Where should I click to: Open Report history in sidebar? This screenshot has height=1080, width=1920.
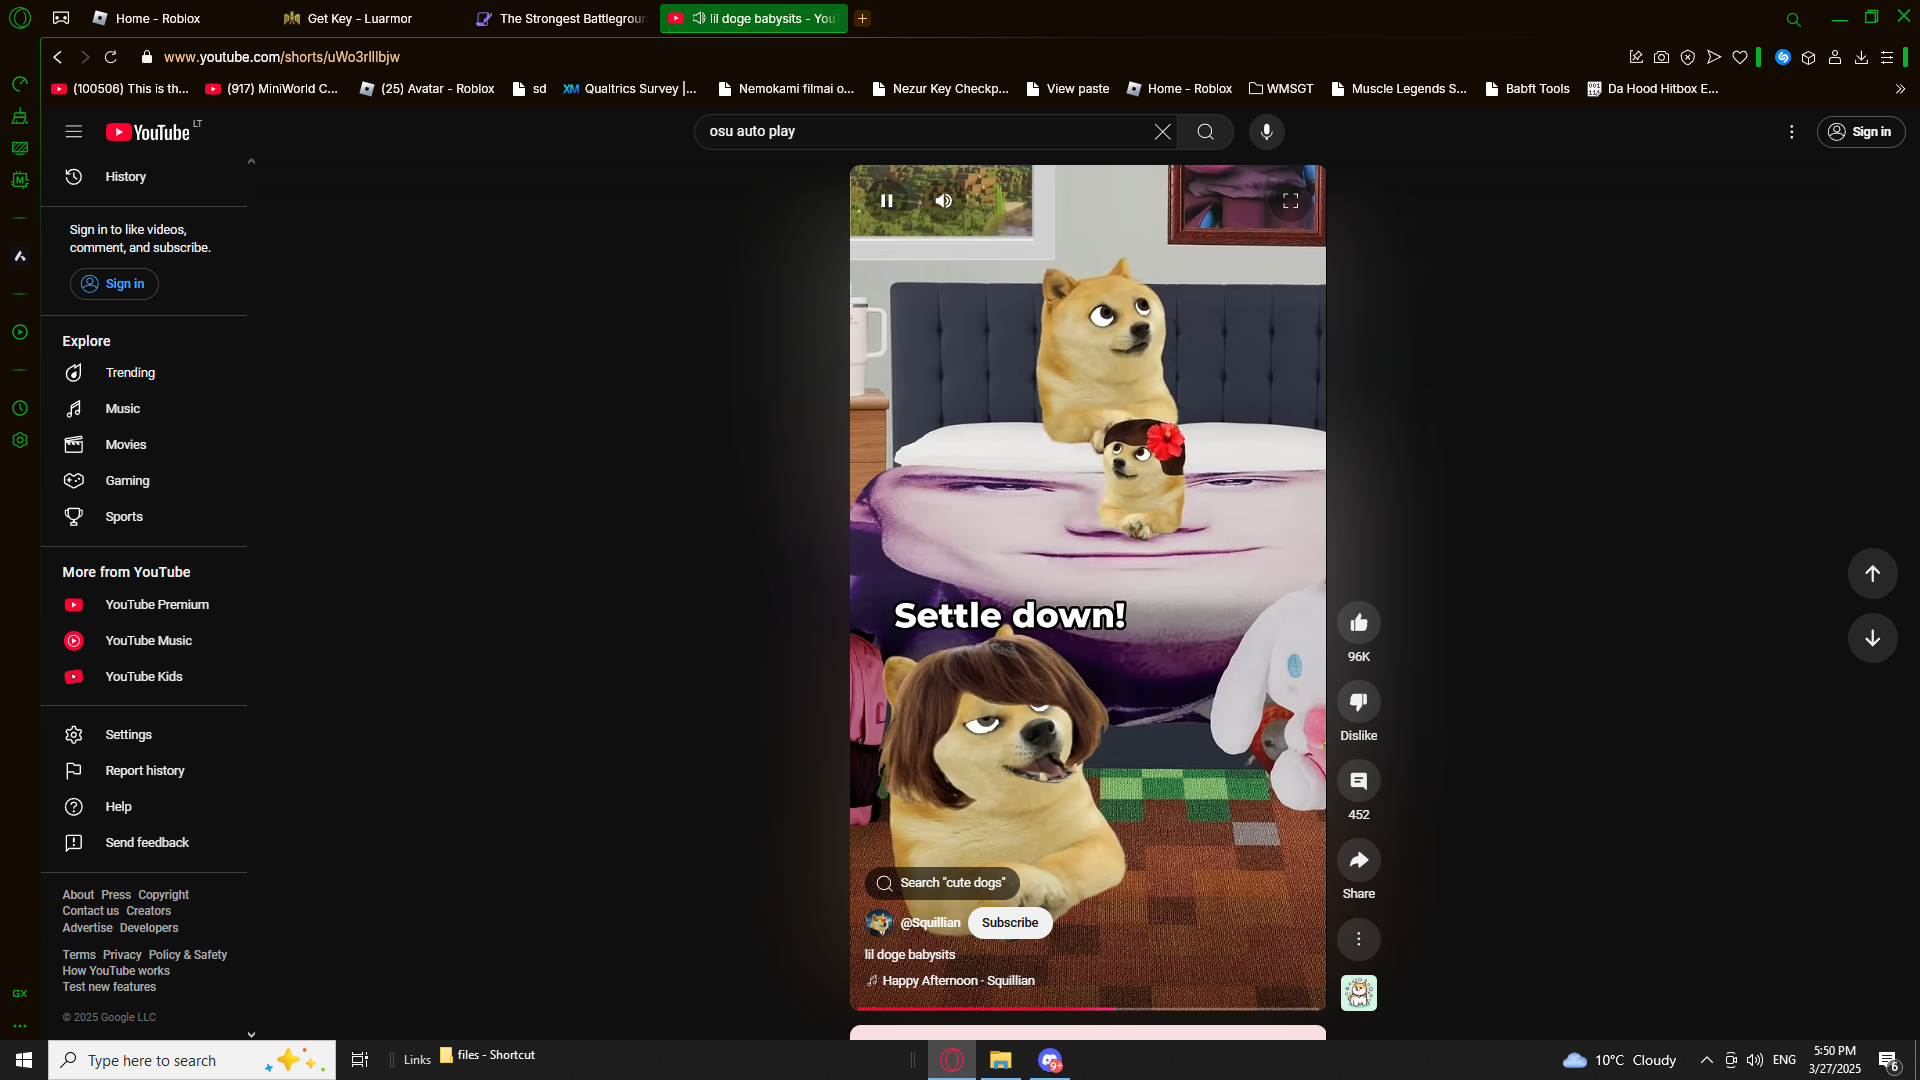pos(144,771)
